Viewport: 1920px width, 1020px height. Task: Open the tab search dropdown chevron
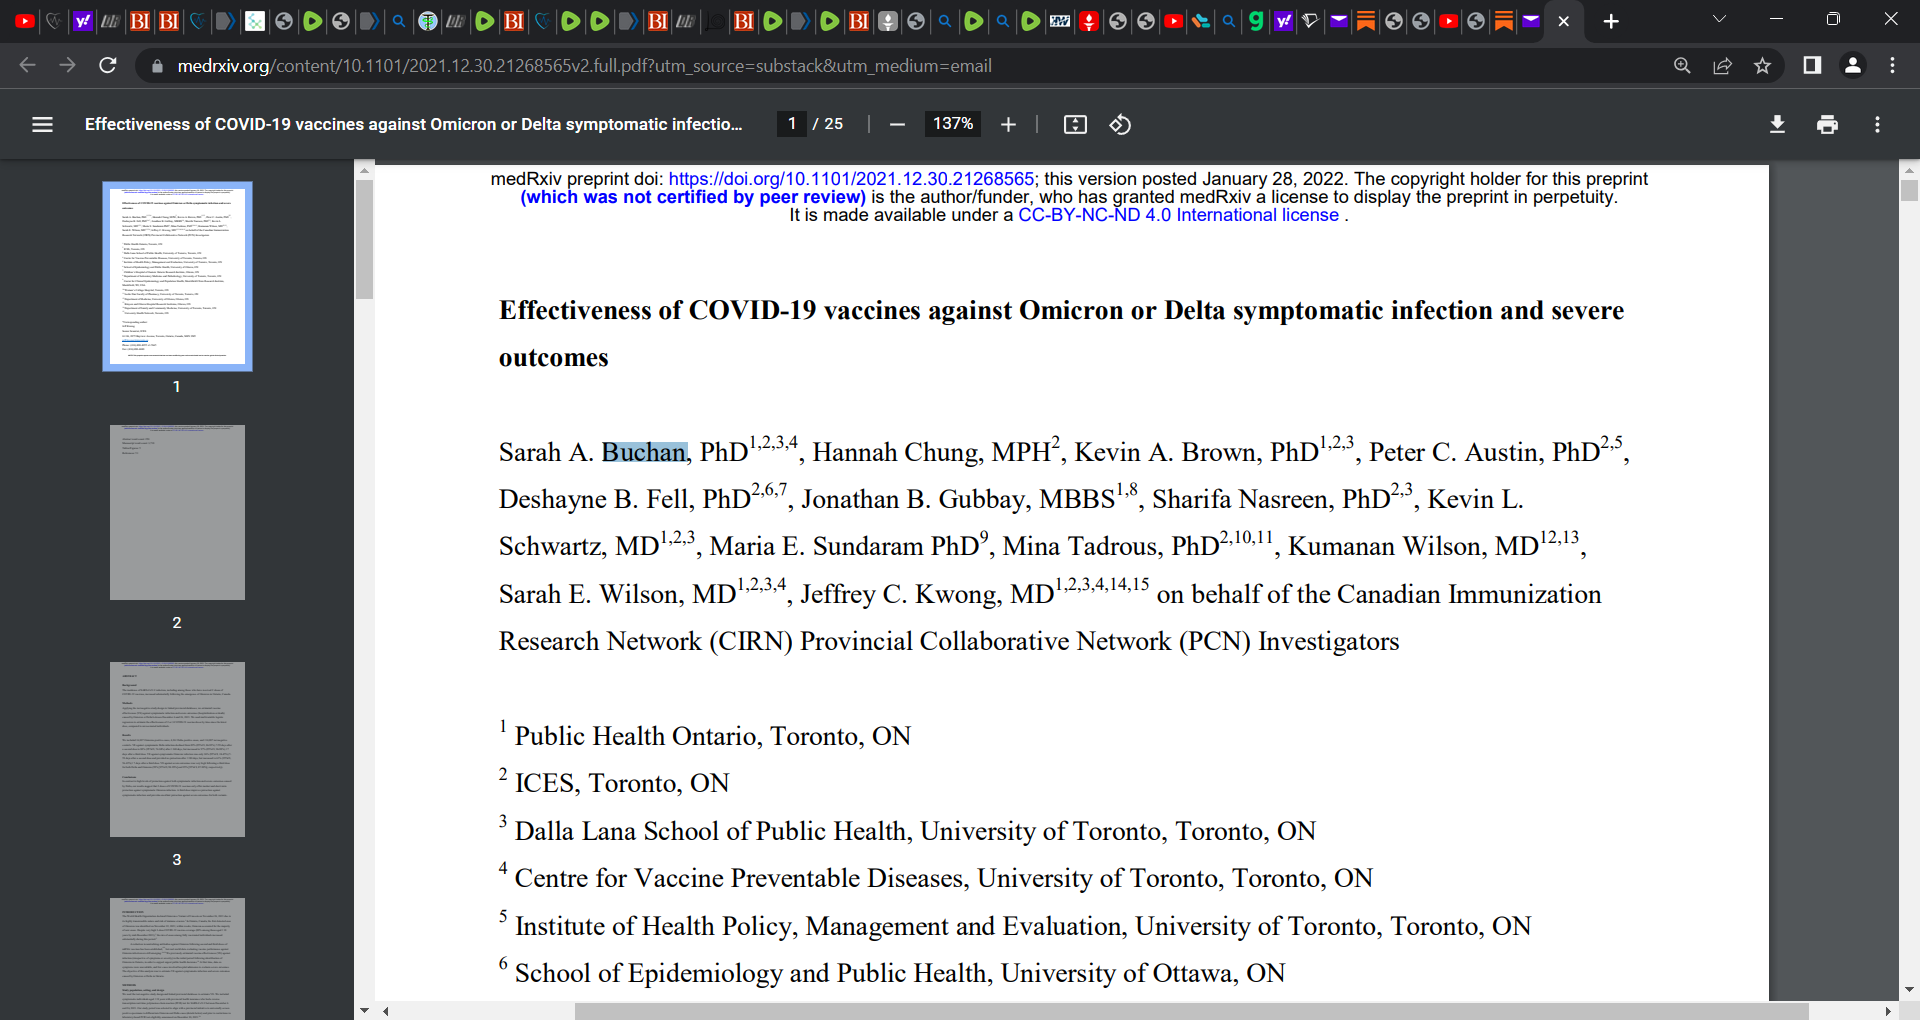(1719, 19)
